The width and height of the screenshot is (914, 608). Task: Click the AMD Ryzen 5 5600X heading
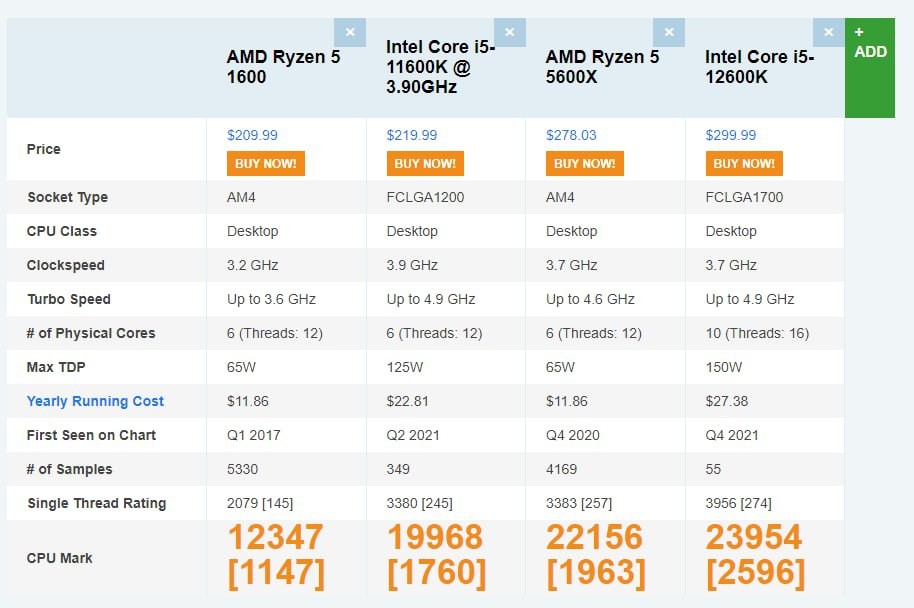(x=602, y=67)
